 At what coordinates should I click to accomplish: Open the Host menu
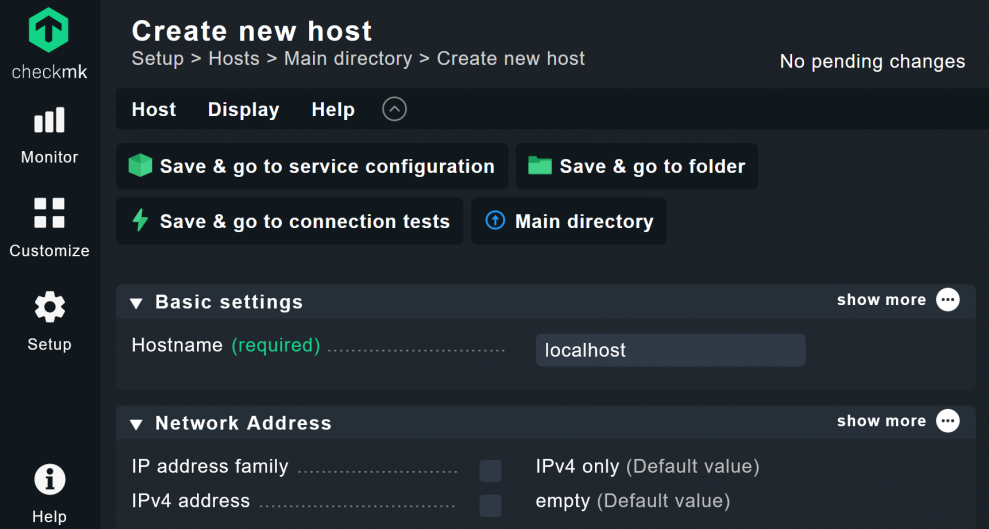(x=154, y=110)
